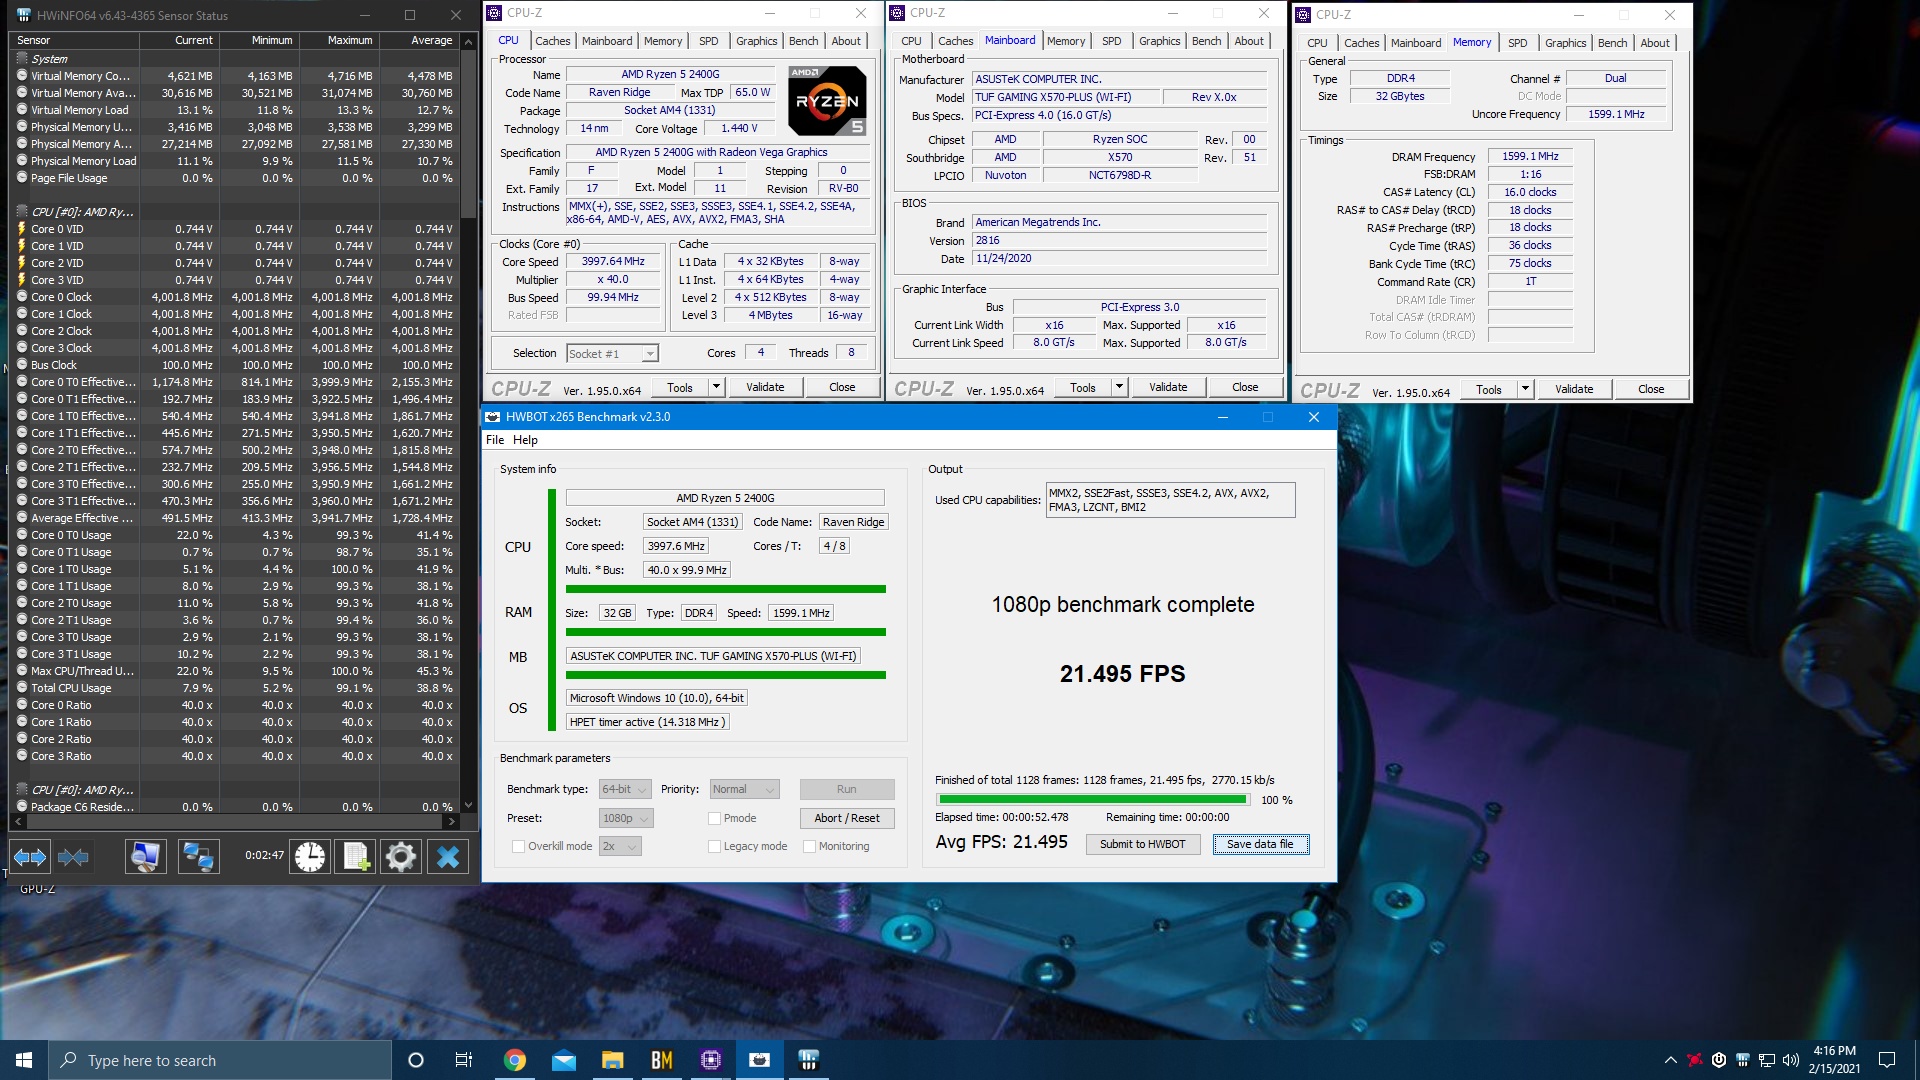Screen dimensions: 1920x1080
Task: Open Cortana circle icon on taskbar
Action: click(x=416, y=1060)
